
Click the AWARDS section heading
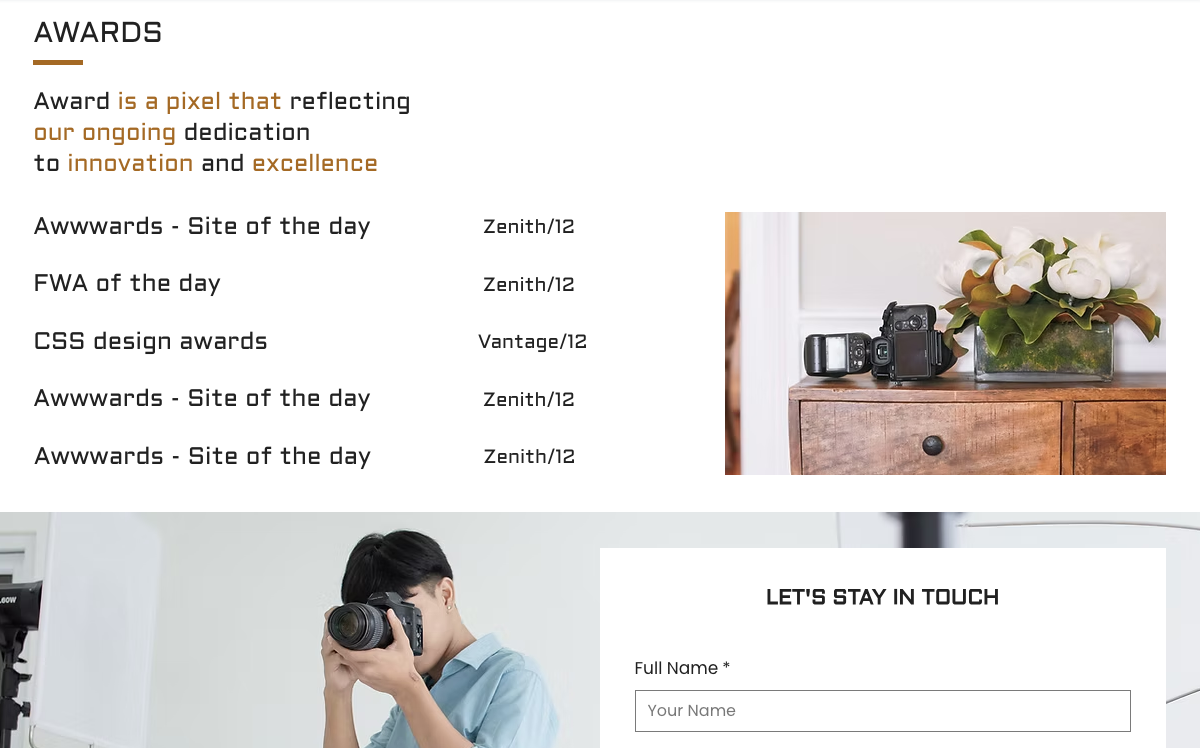[x=97, y=31]
